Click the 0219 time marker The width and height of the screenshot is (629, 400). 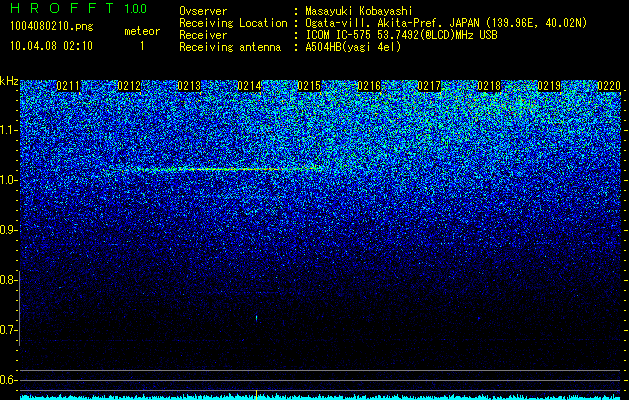(x=549, y=86)
